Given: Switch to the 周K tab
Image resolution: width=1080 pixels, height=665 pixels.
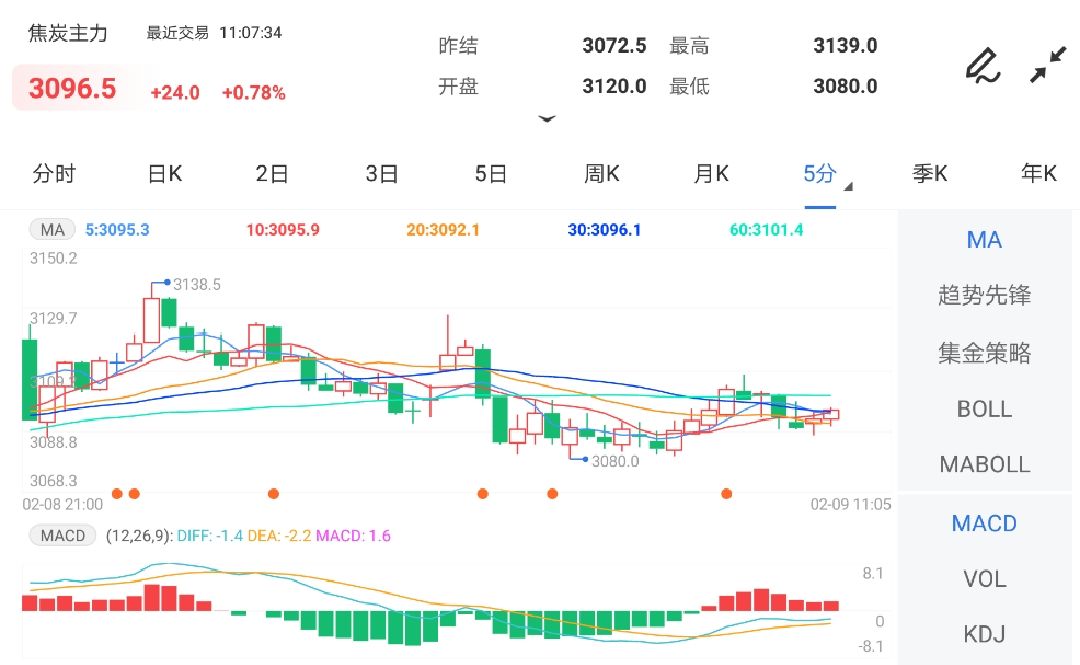Looking at the screenshot, I should click(601, 174).
